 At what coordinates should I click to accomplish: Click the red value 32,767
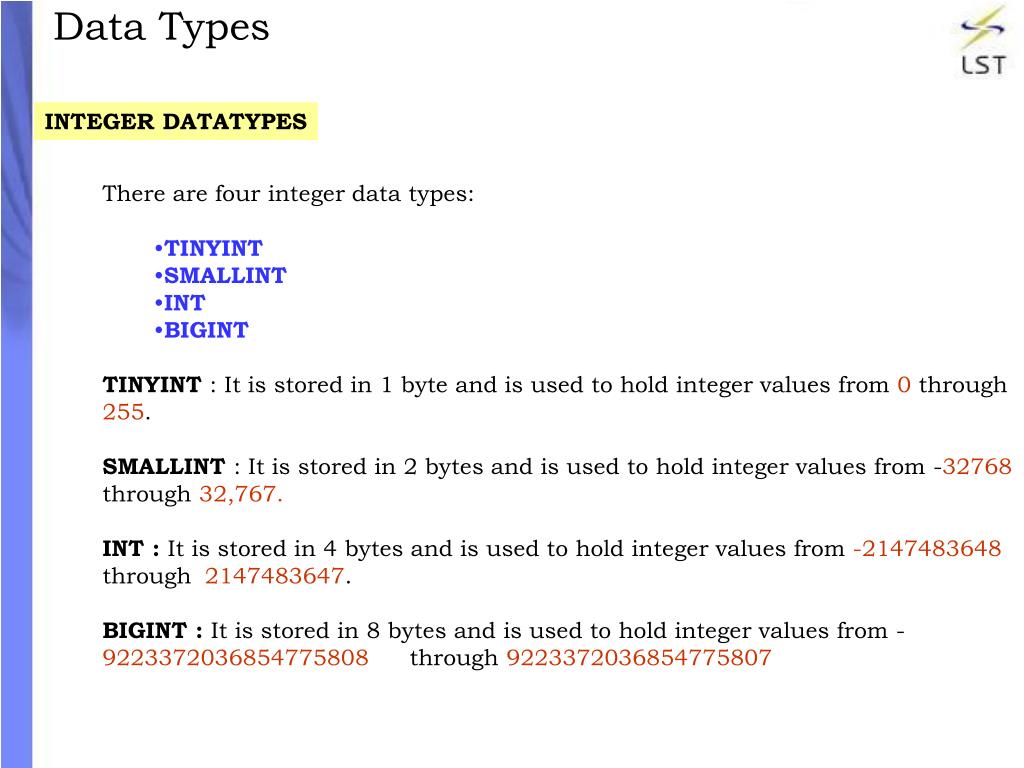(x=238, y=494)
